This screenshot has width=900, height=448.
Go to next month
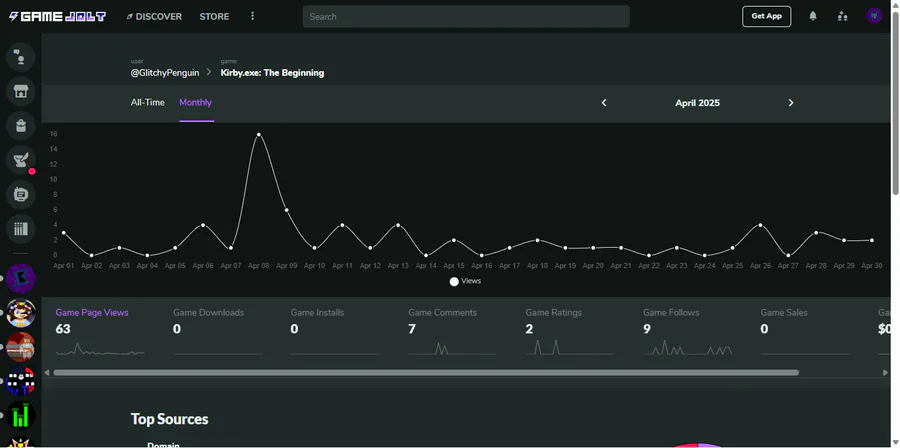[791, 103]
